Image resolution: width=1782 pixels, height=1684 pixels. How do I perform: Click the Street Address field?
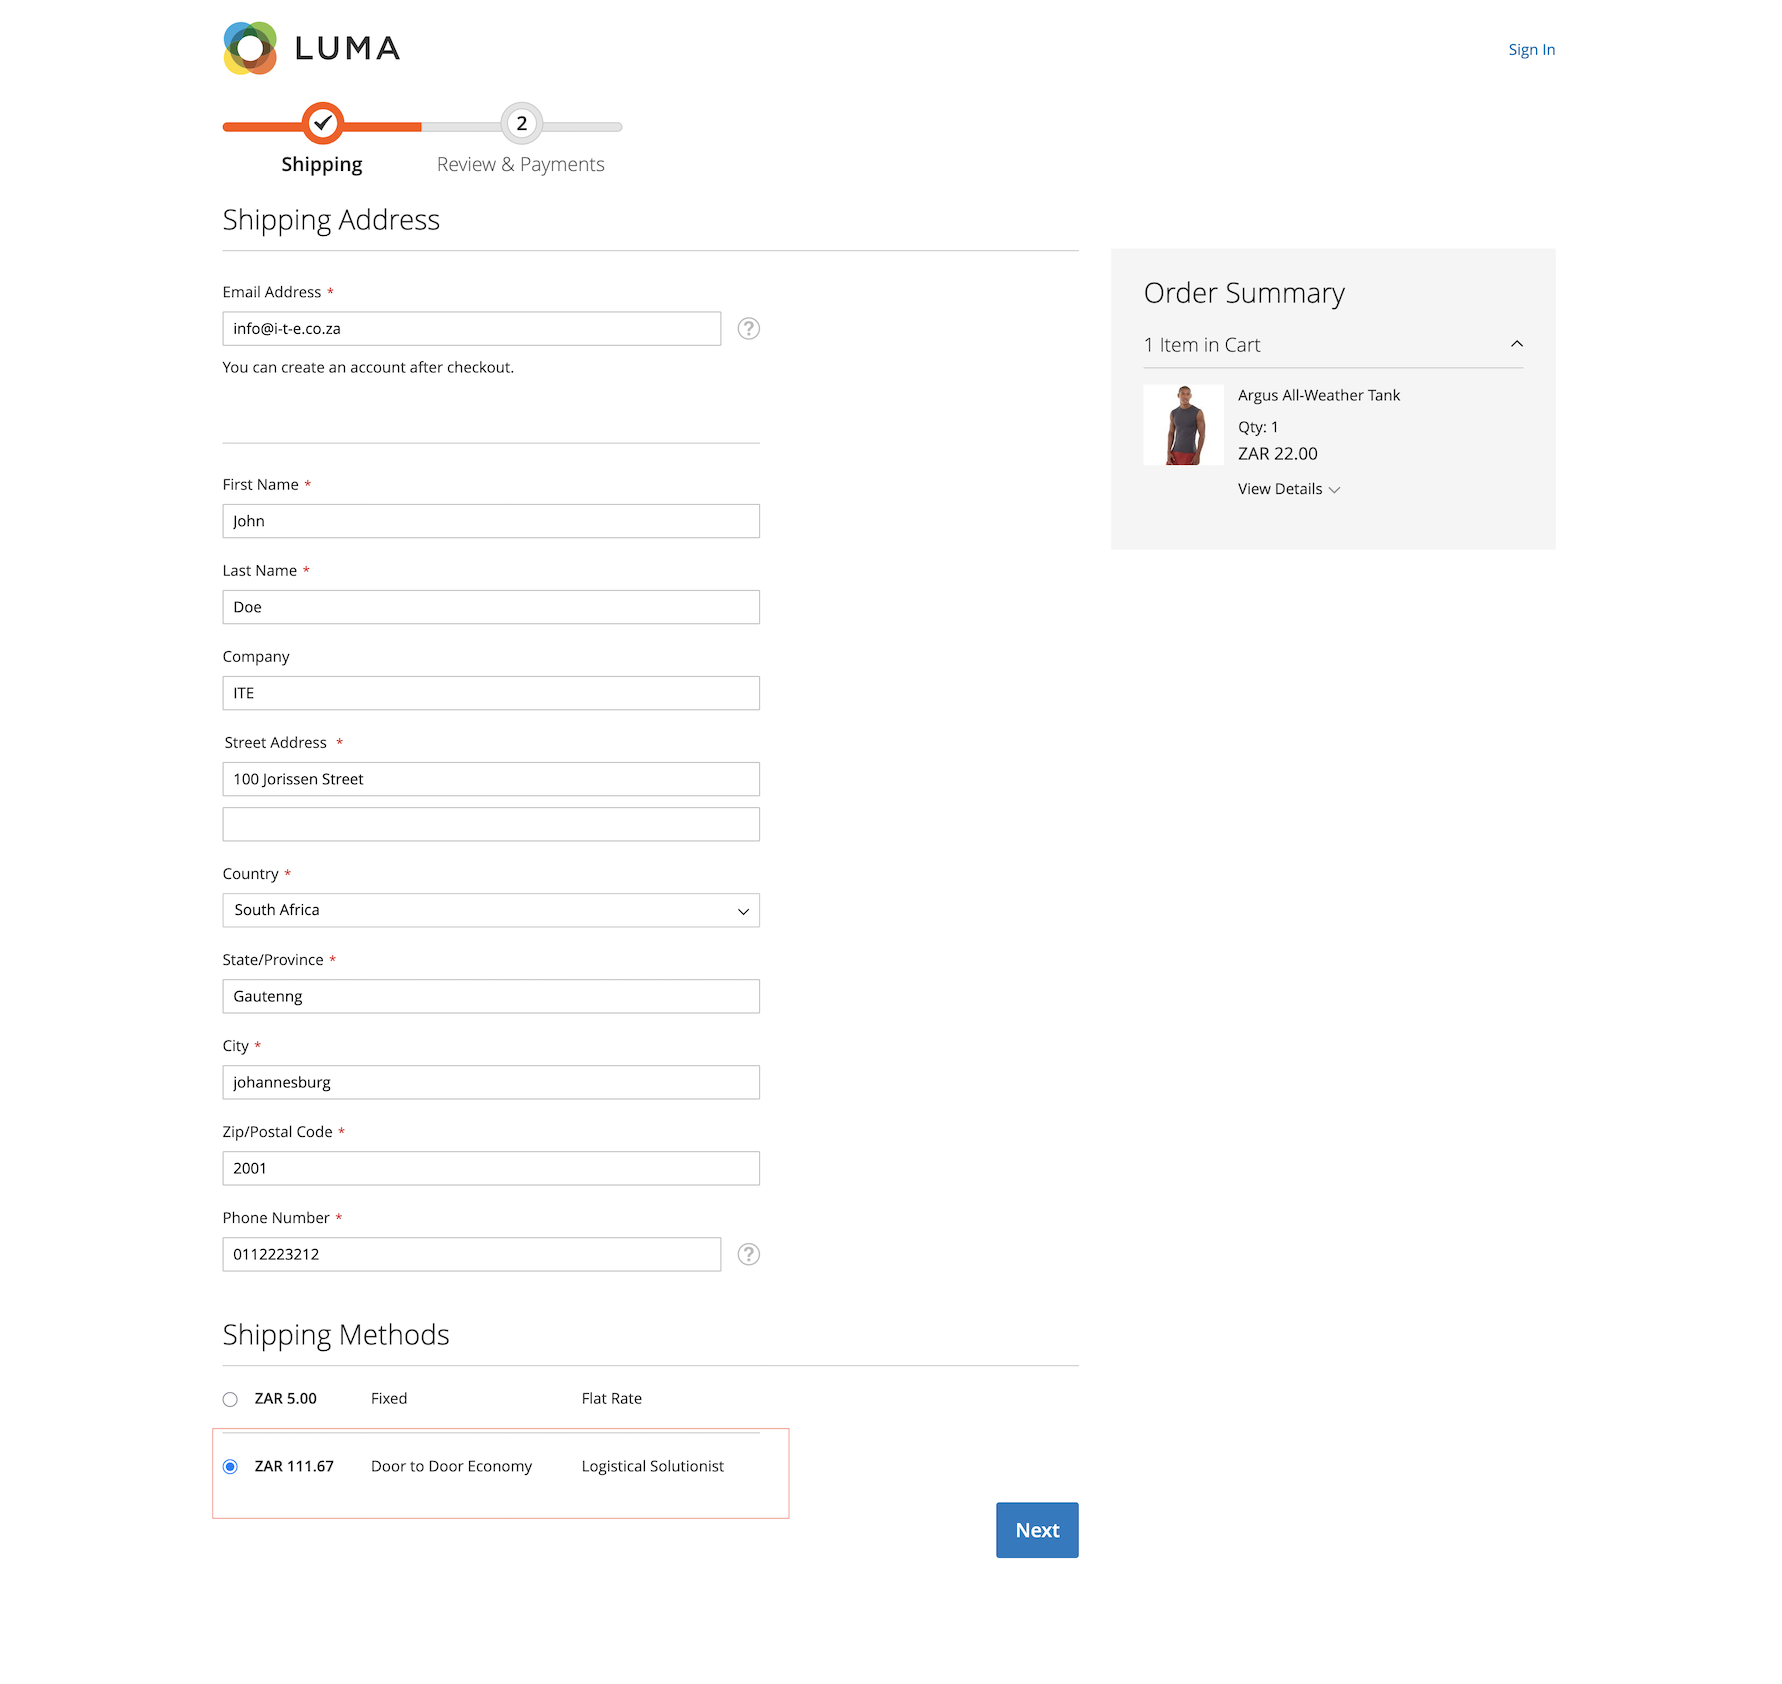(x=490, y=779)
